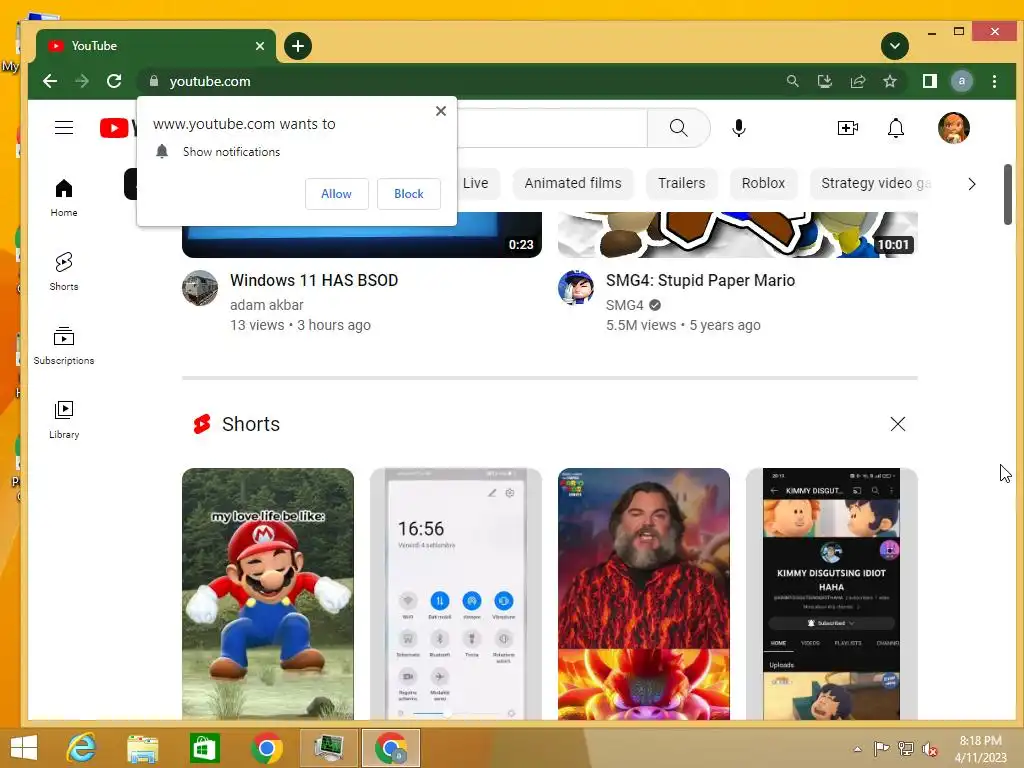
Task: Play the KIMMY DISGUTSING IDIOT short
Action: 831,594
